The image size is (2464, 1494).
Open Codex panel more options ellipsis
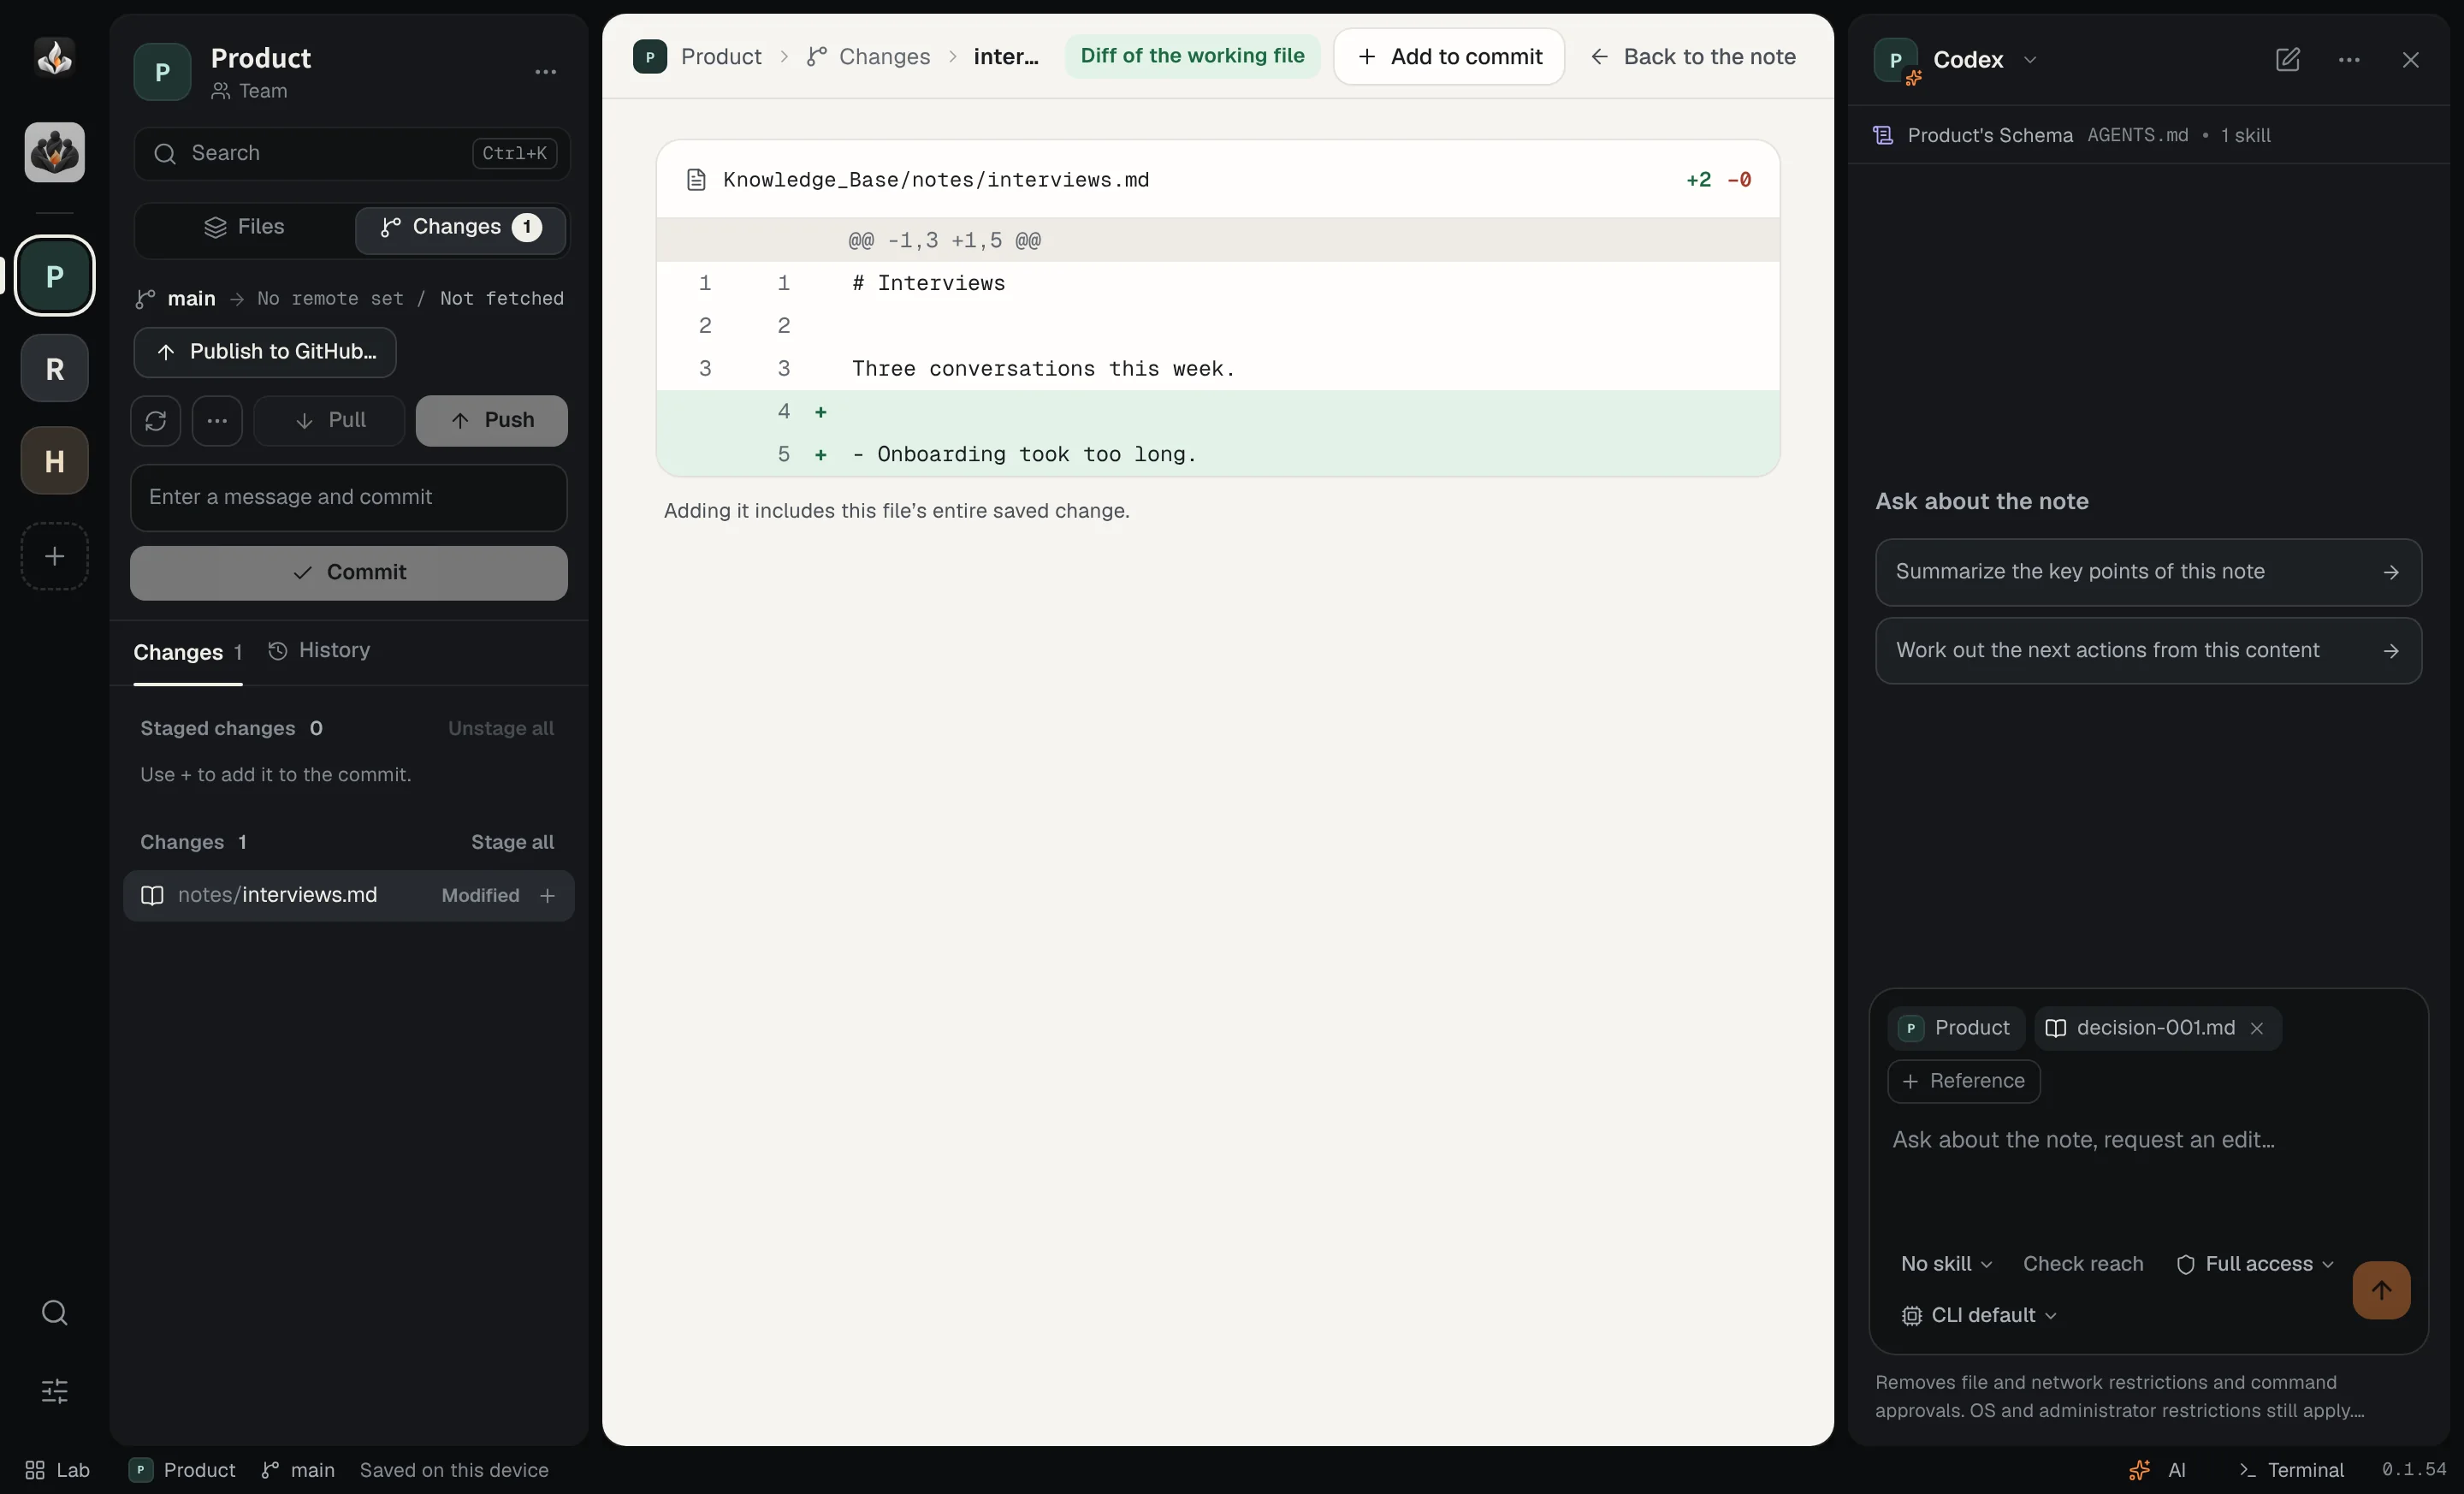pyautogui.click(x=2349, y=60)
